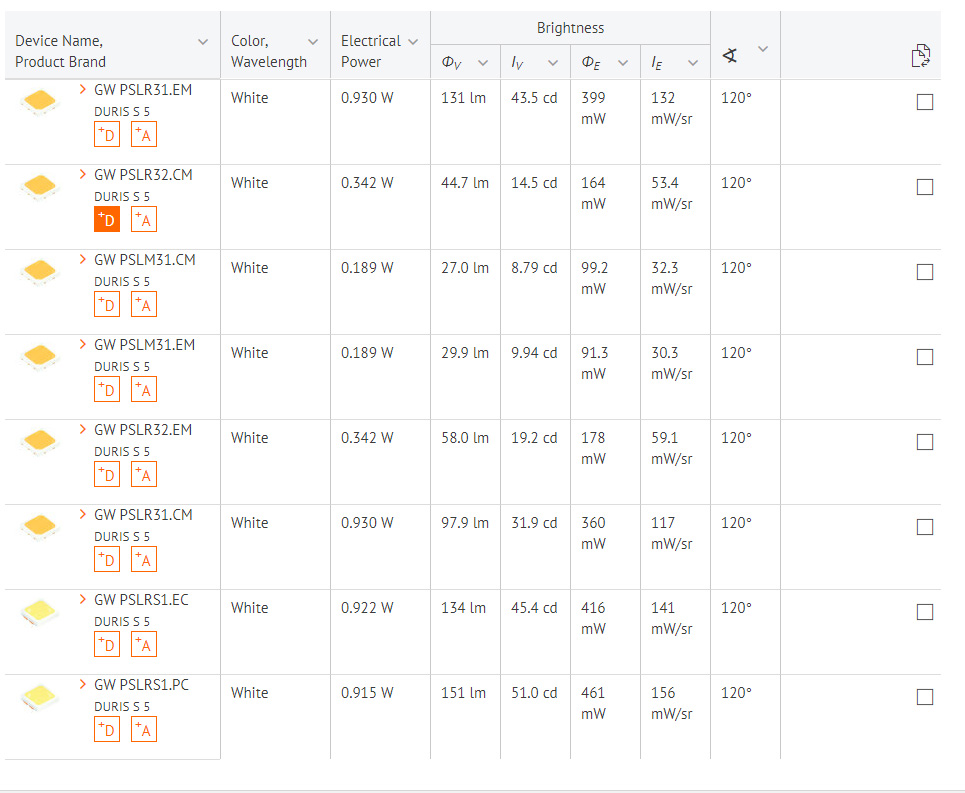Click the compare documents icon in header
The height and width of the screenshot is (793, 965).
(x=921, y=57)
